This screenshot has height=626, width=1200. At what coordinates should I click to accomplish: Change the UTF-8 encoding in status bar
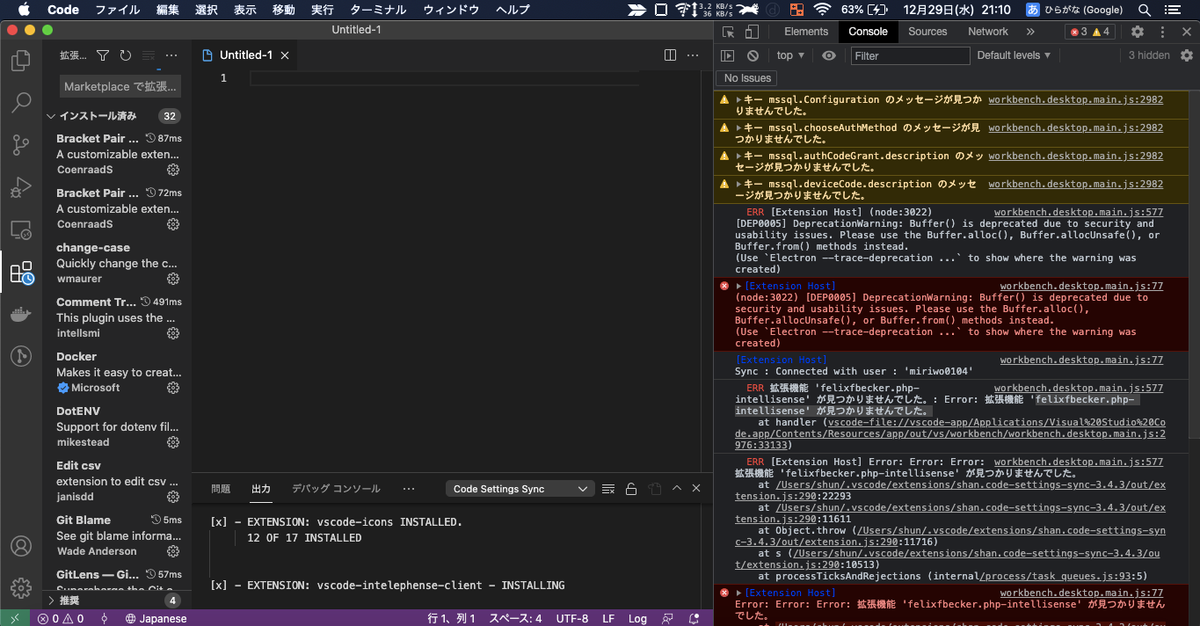(572, 619)
